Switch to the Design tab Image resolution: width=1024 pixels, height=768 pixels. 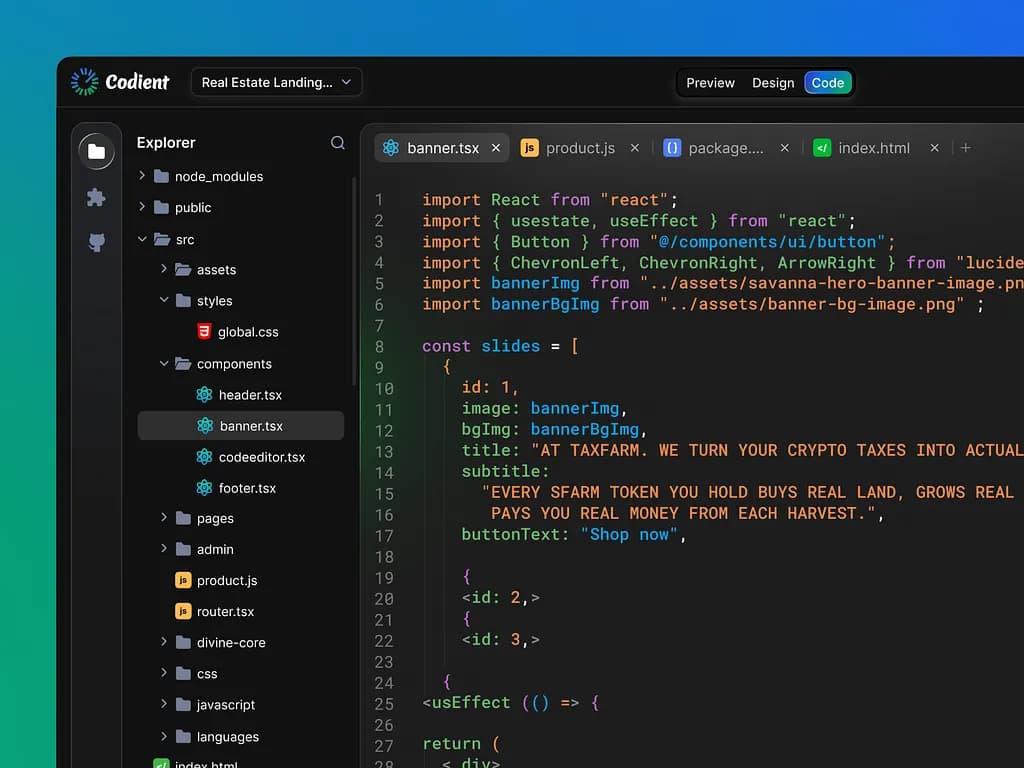[772, 83]
